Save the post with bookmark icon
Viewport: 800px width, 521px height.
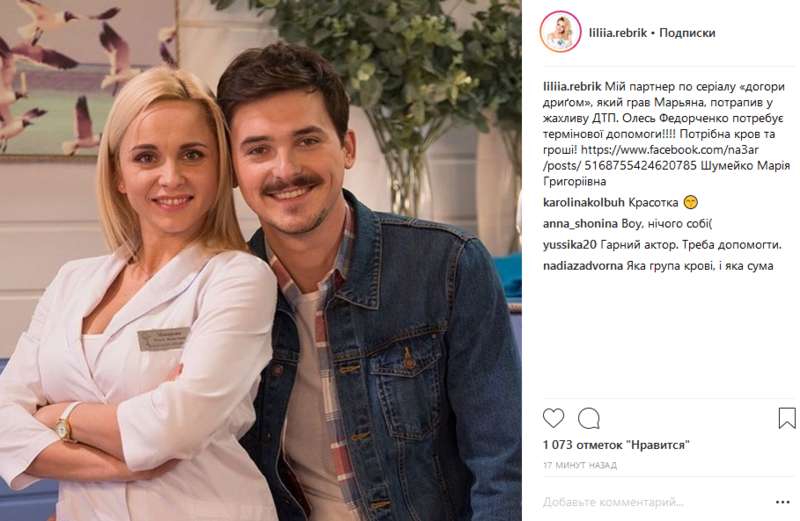tap(787, 418)
